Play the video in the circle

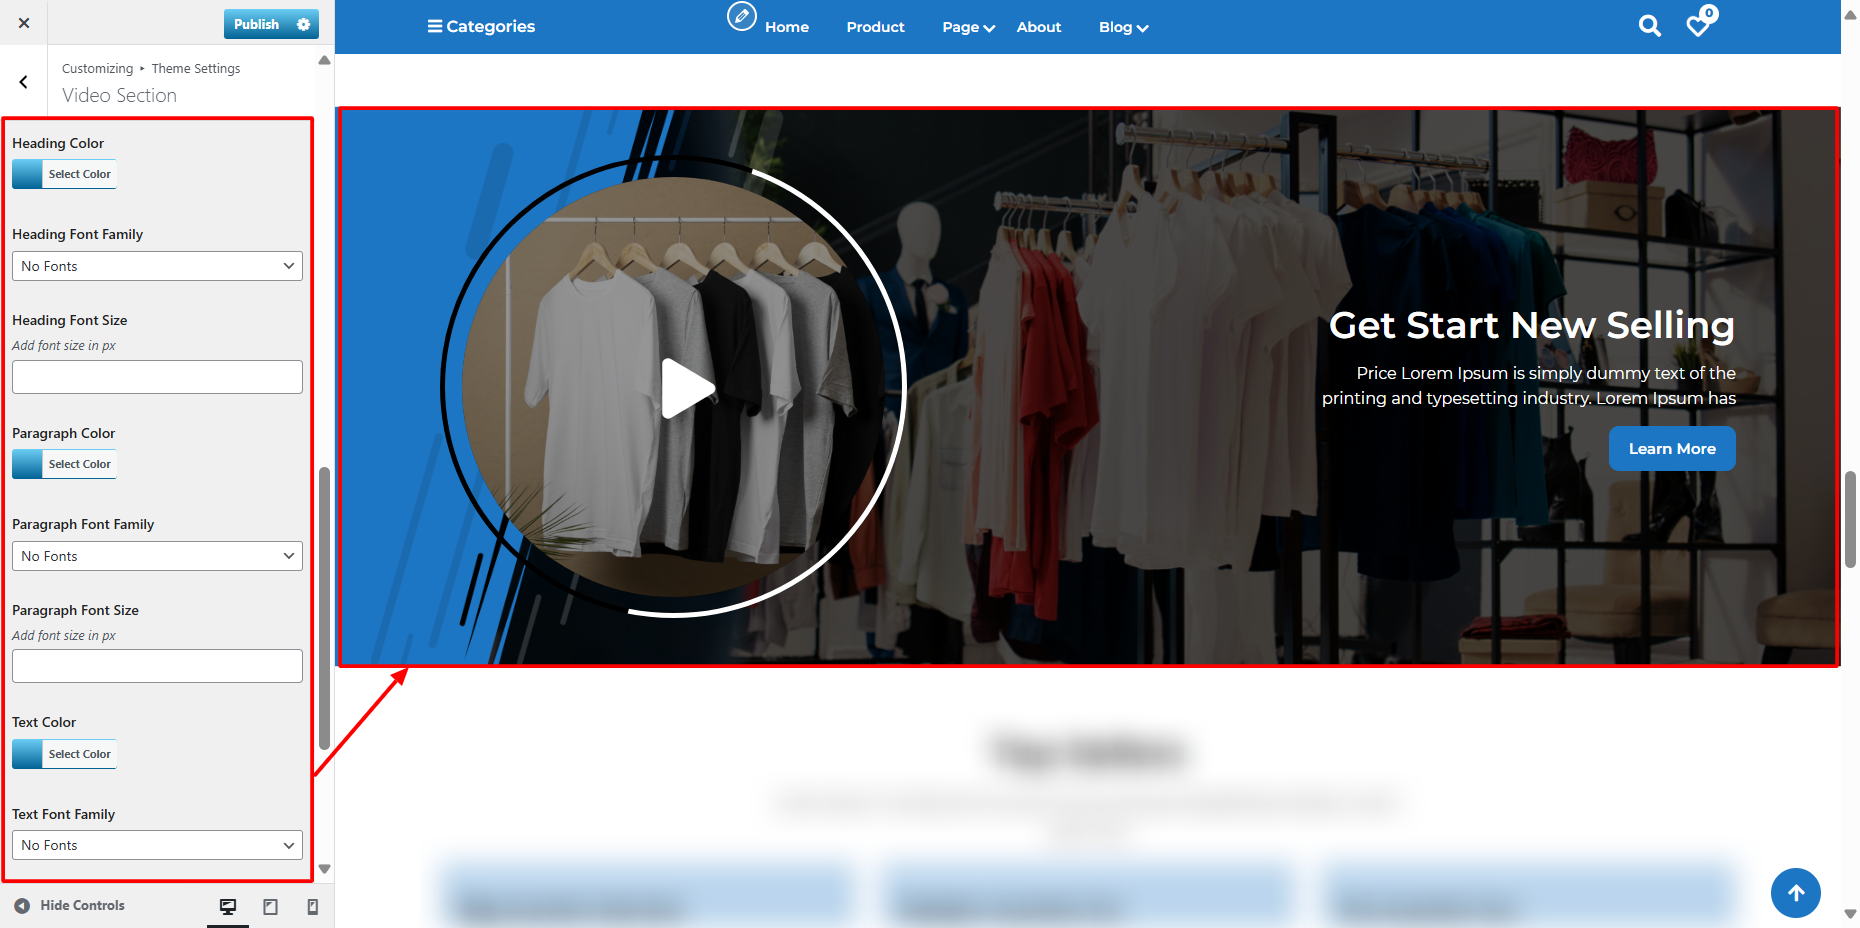click(x=686, y=388)
